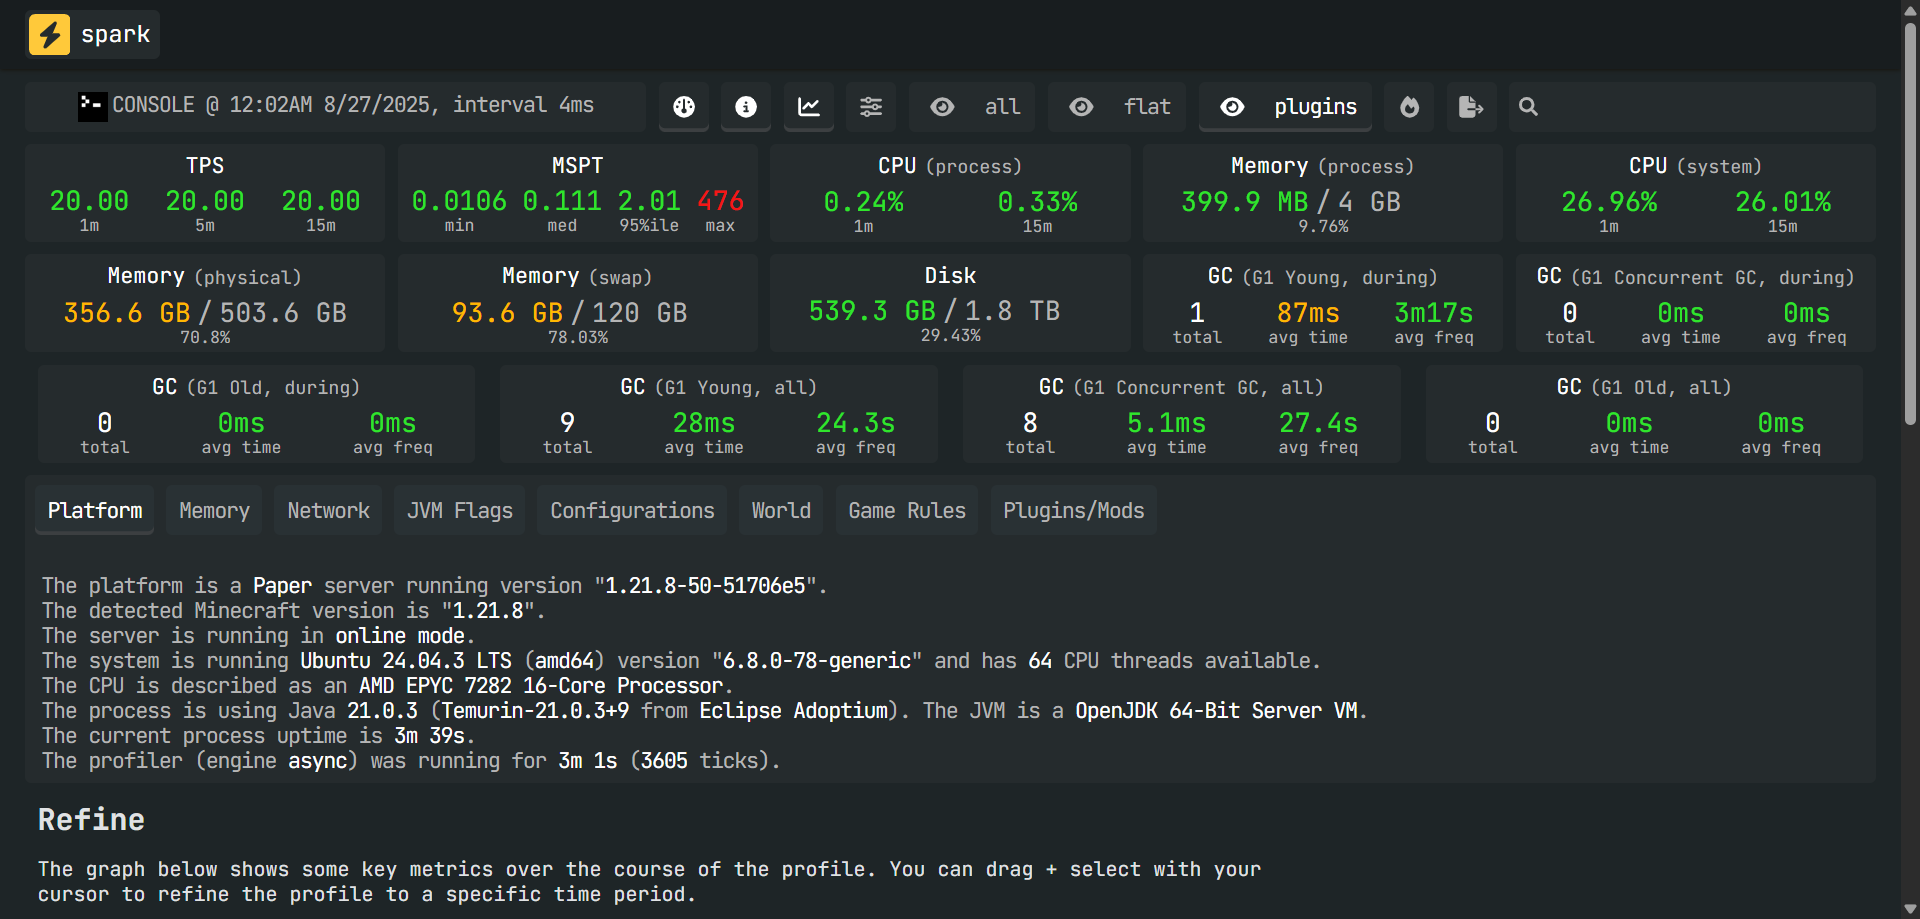Click G1 Young all 28ms avg time
The image size is (1920, 919).
point(704,423)
